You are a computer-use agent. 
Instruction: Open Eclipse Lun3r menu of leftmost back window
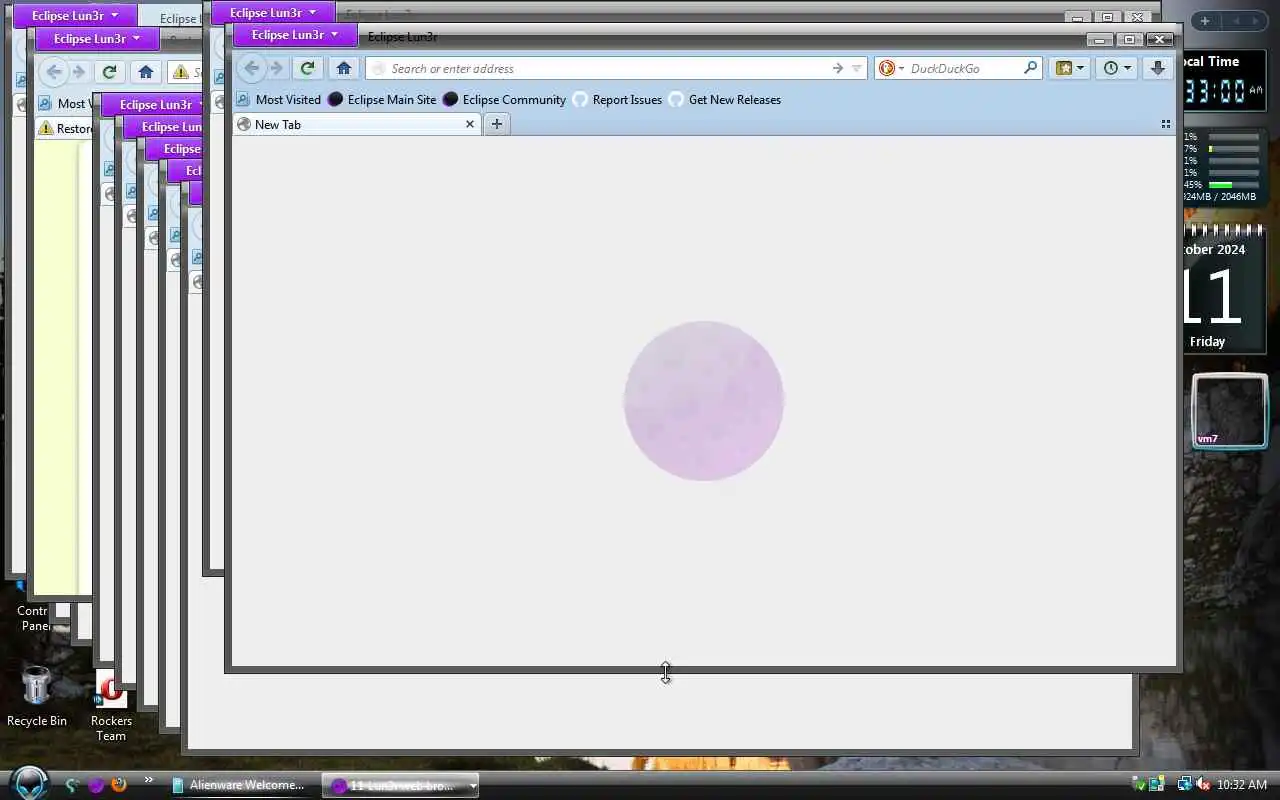point(75,15)
